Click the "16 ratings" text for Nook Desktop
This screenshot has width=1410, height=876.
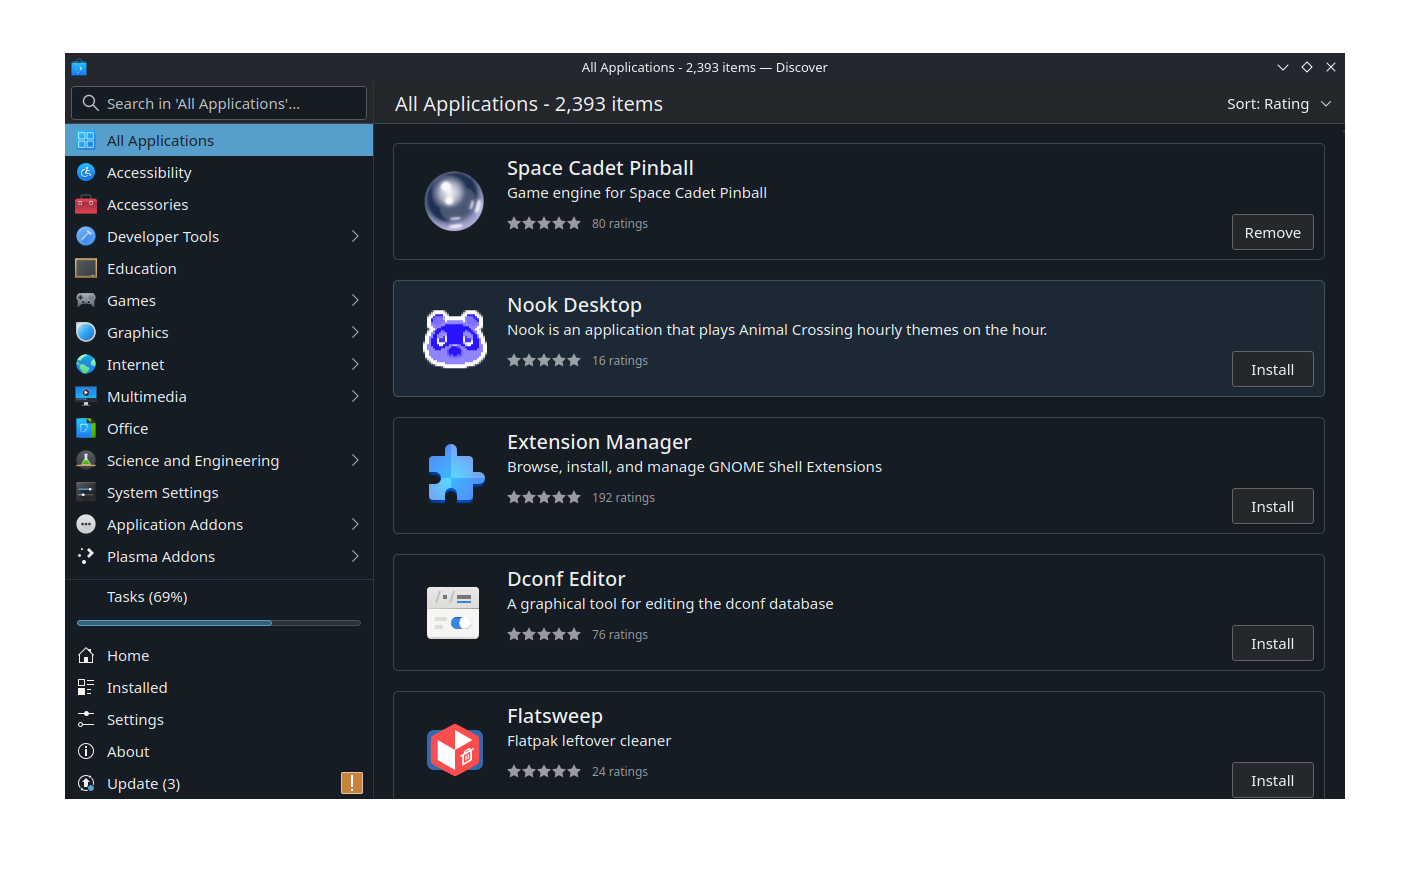click(620, 360)
